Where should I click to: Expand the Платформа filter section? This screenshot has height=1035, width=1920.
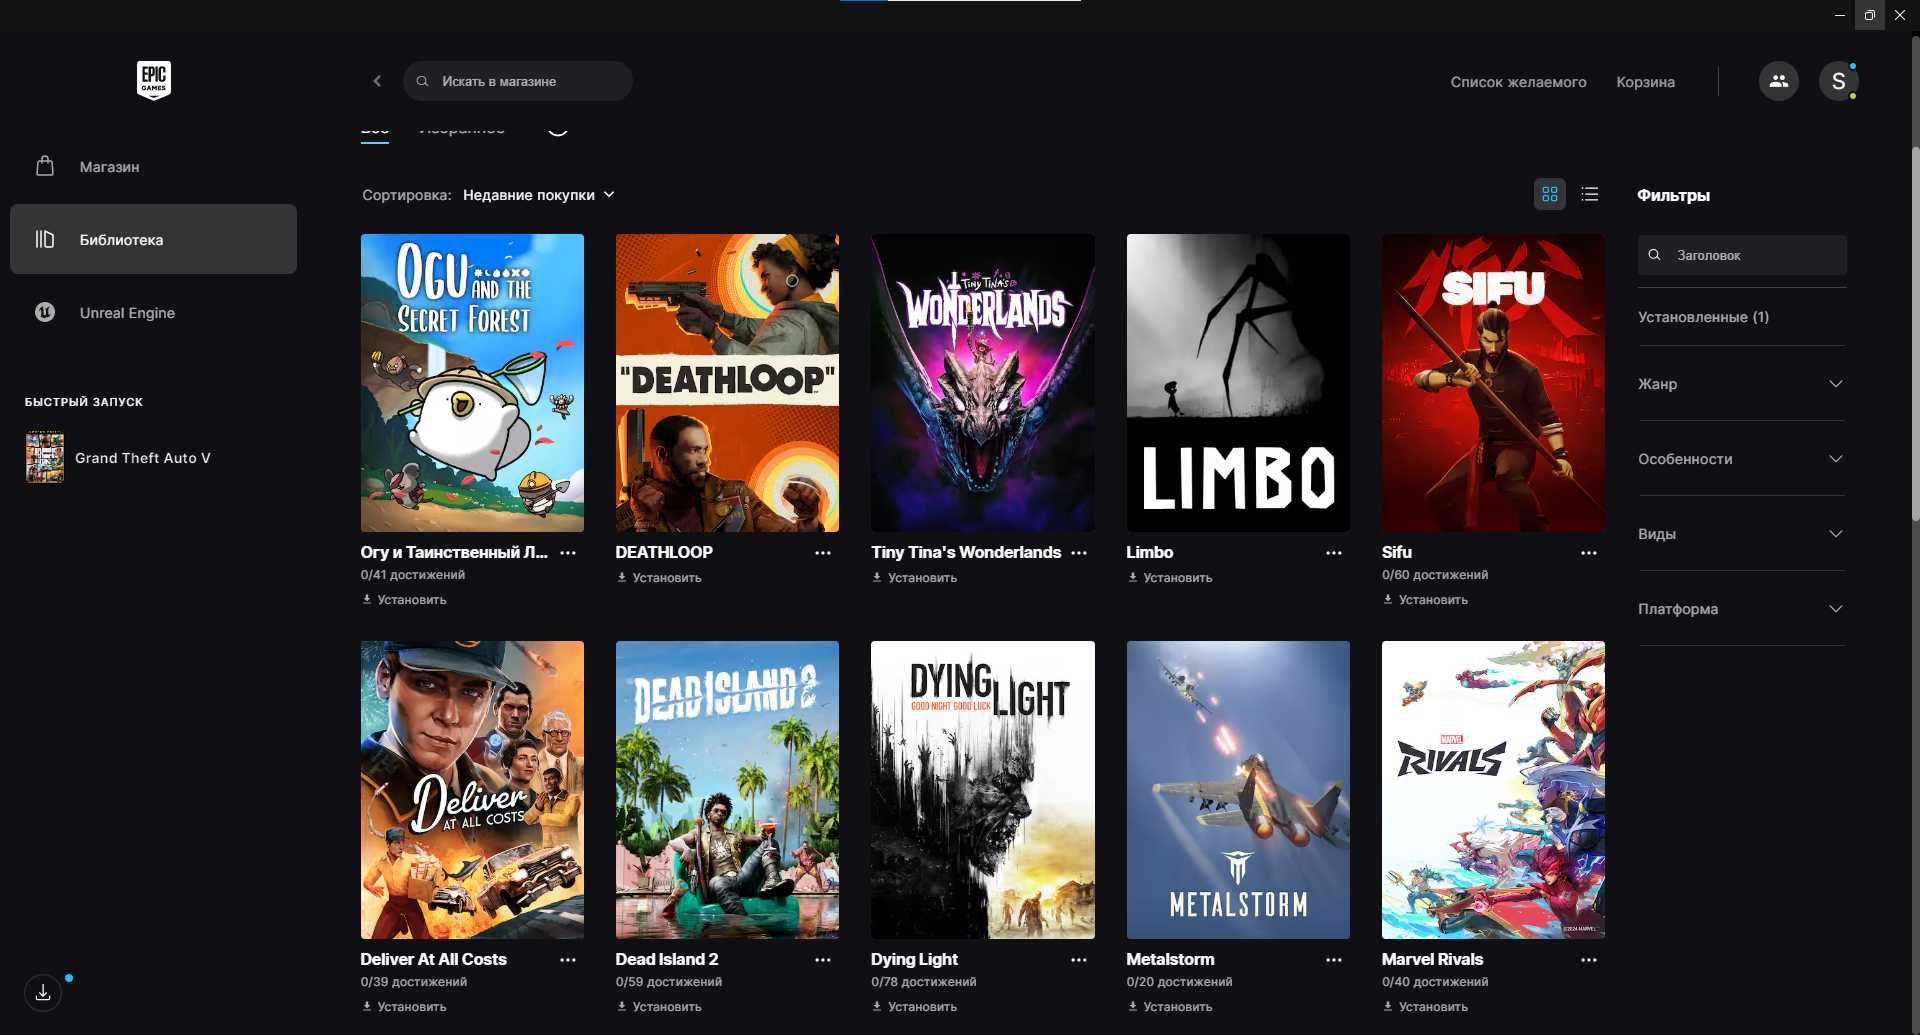coord(1741,609)
